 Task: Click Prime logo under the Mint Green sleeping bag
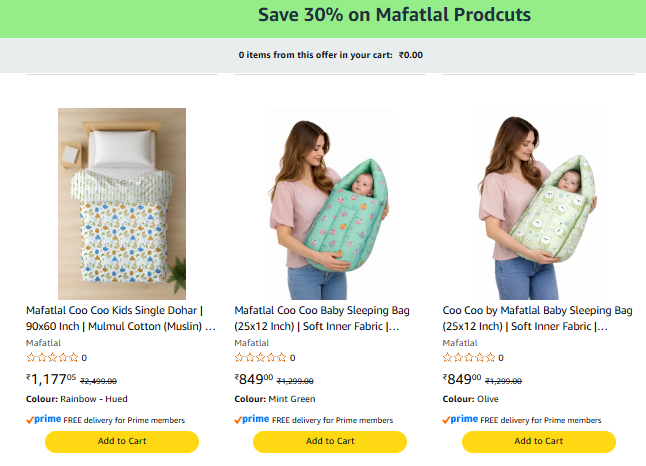pos(251,420)
